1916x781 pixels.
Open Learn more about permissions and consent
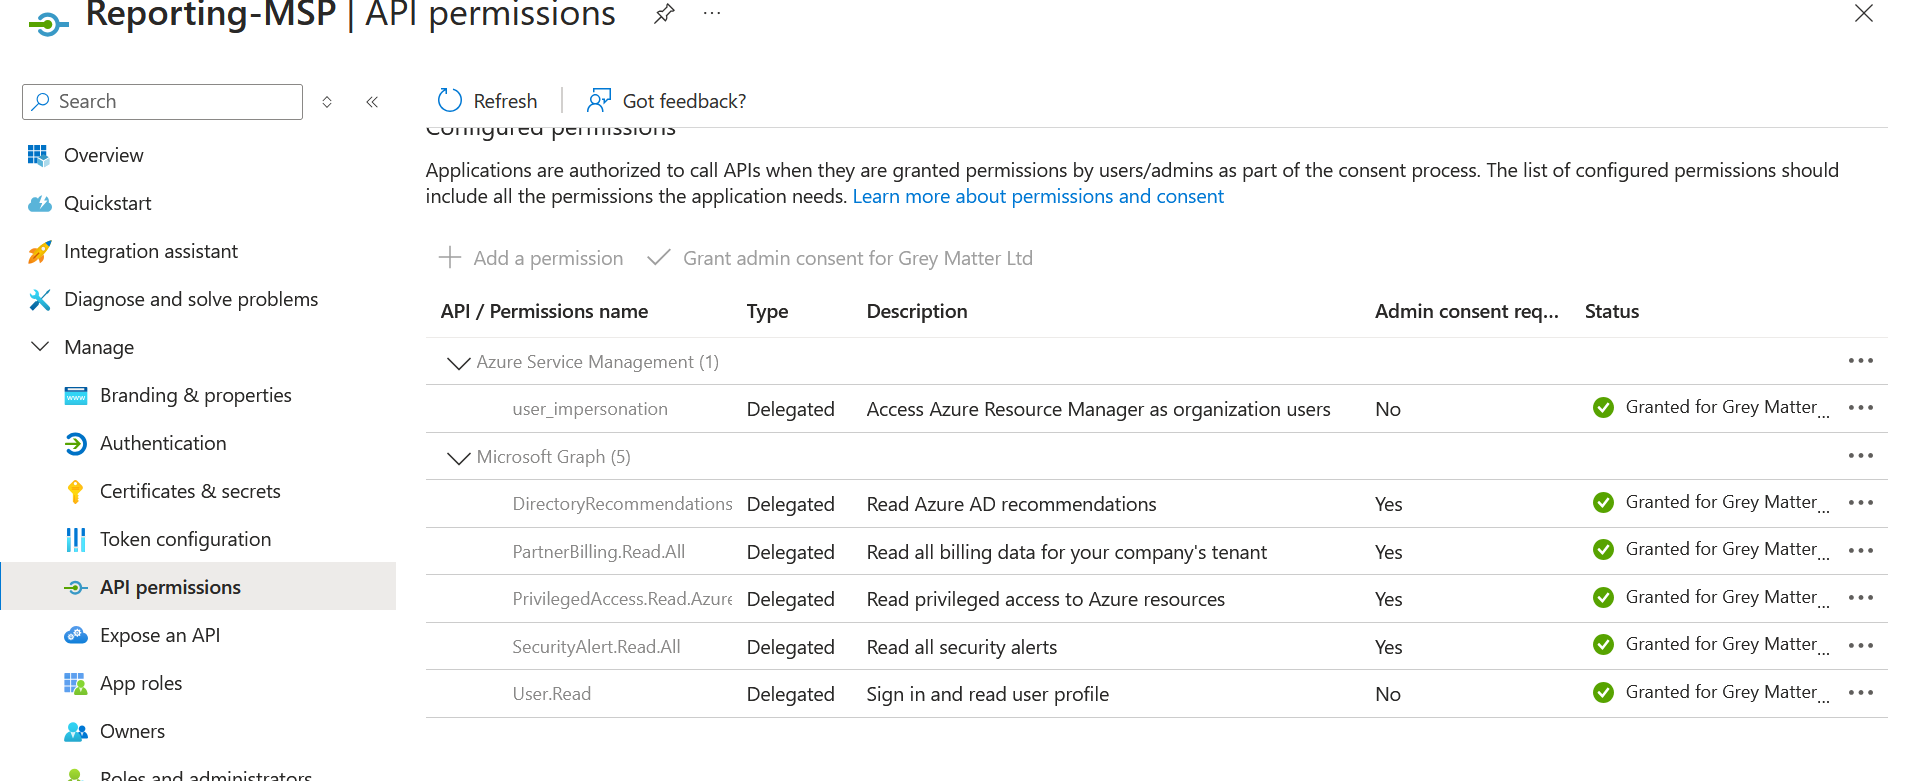tap(1038, 196)
